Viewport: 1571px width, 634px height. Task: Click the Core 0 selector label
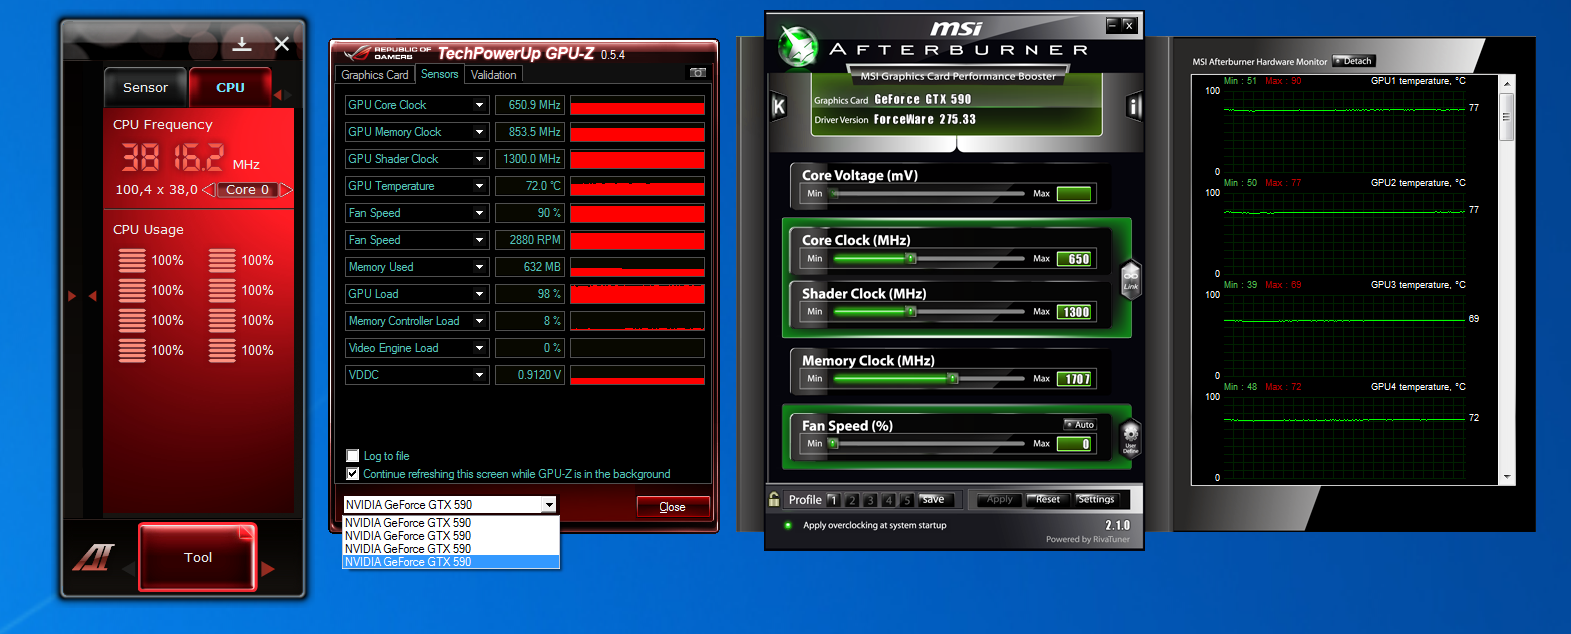[x=247, y=189]
